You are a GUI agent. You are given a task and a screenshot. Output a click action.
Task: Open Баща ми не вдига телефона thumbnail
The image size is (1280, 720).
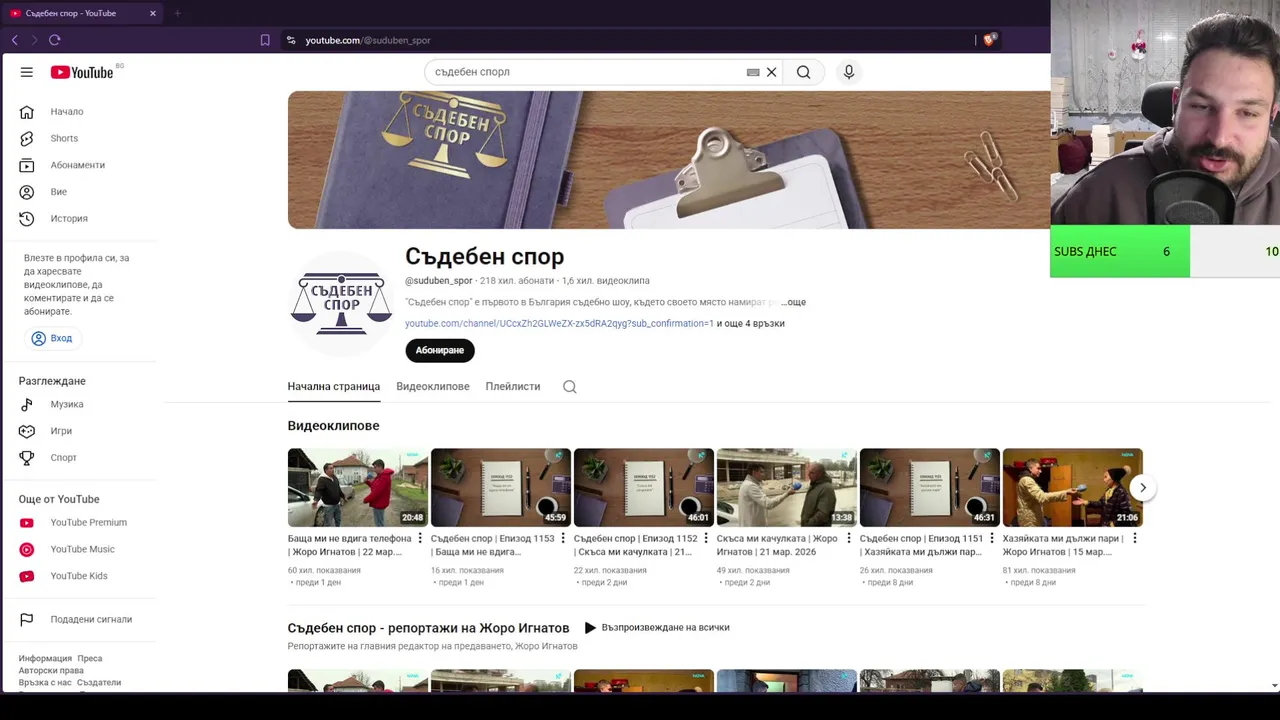click(x=357, y=487)
